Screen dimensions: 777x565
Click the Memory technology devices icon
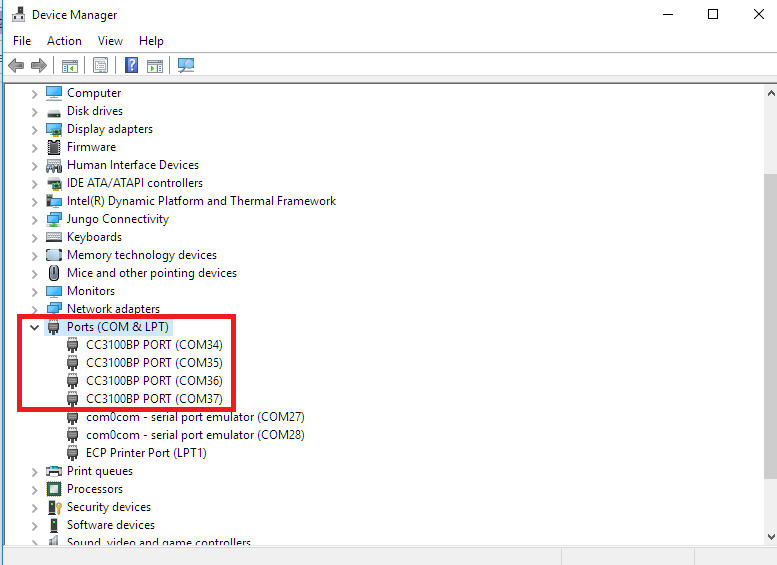coord(54,255)
